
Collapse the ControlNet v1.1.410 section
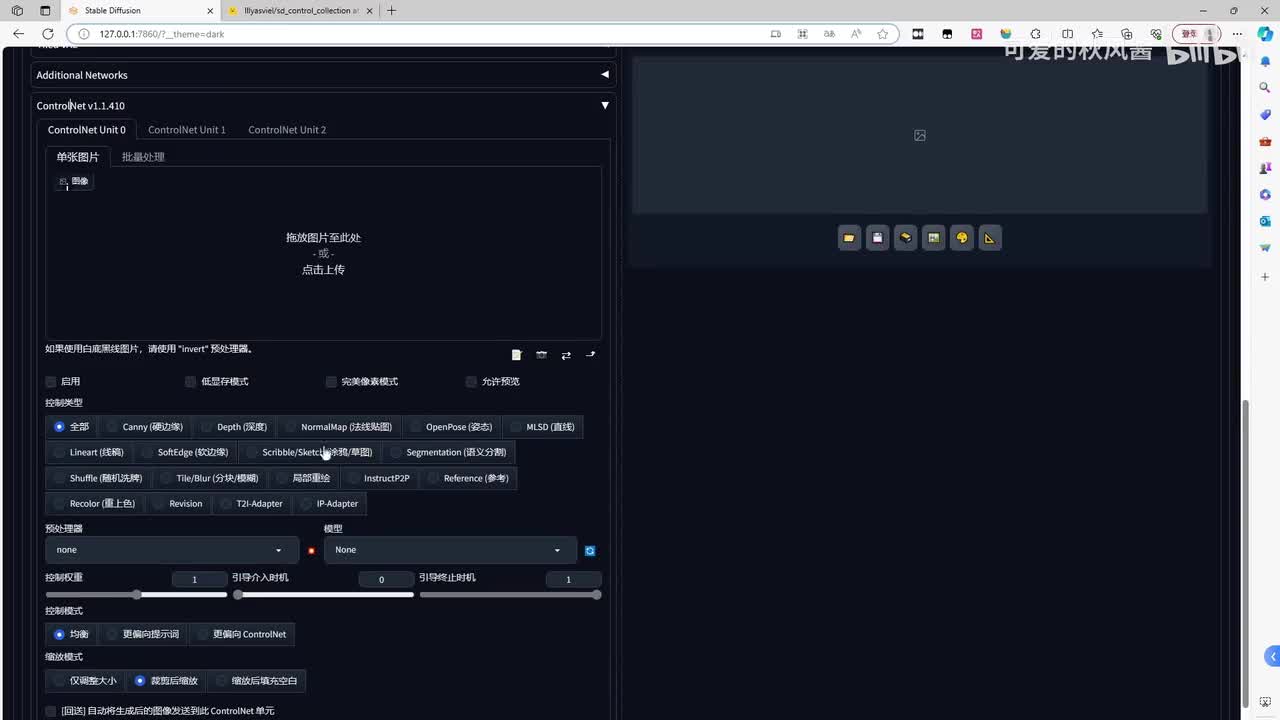[604, 105]
